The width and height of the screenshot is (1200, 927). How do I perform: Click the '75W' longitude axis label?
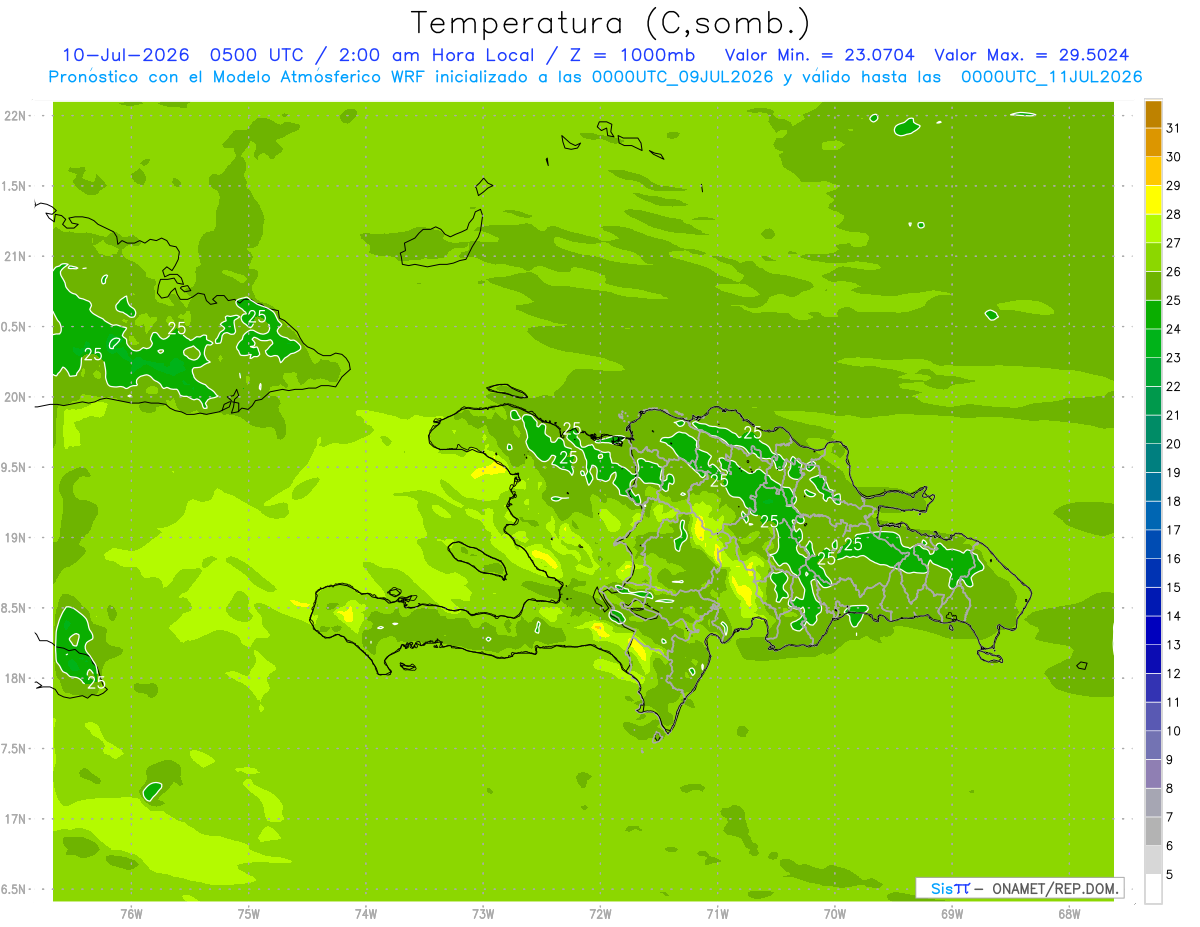pyautogui.click(x=248, y=915)
